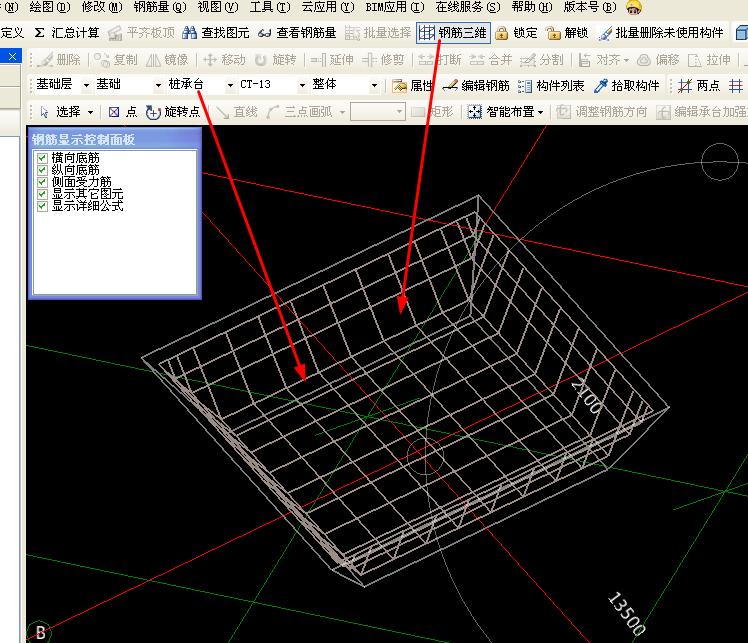Viewport: 748px width, 643px height.
Task: Click the 锁定 padlock icon
Action: pyautogui.click(x=501, y=33)
